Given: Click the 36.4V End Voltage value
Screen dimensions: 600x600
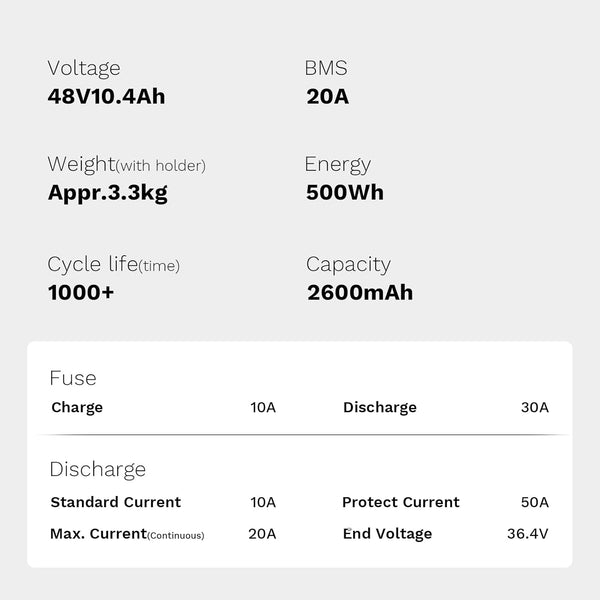Looking at the screenshot, I should 528,534.
